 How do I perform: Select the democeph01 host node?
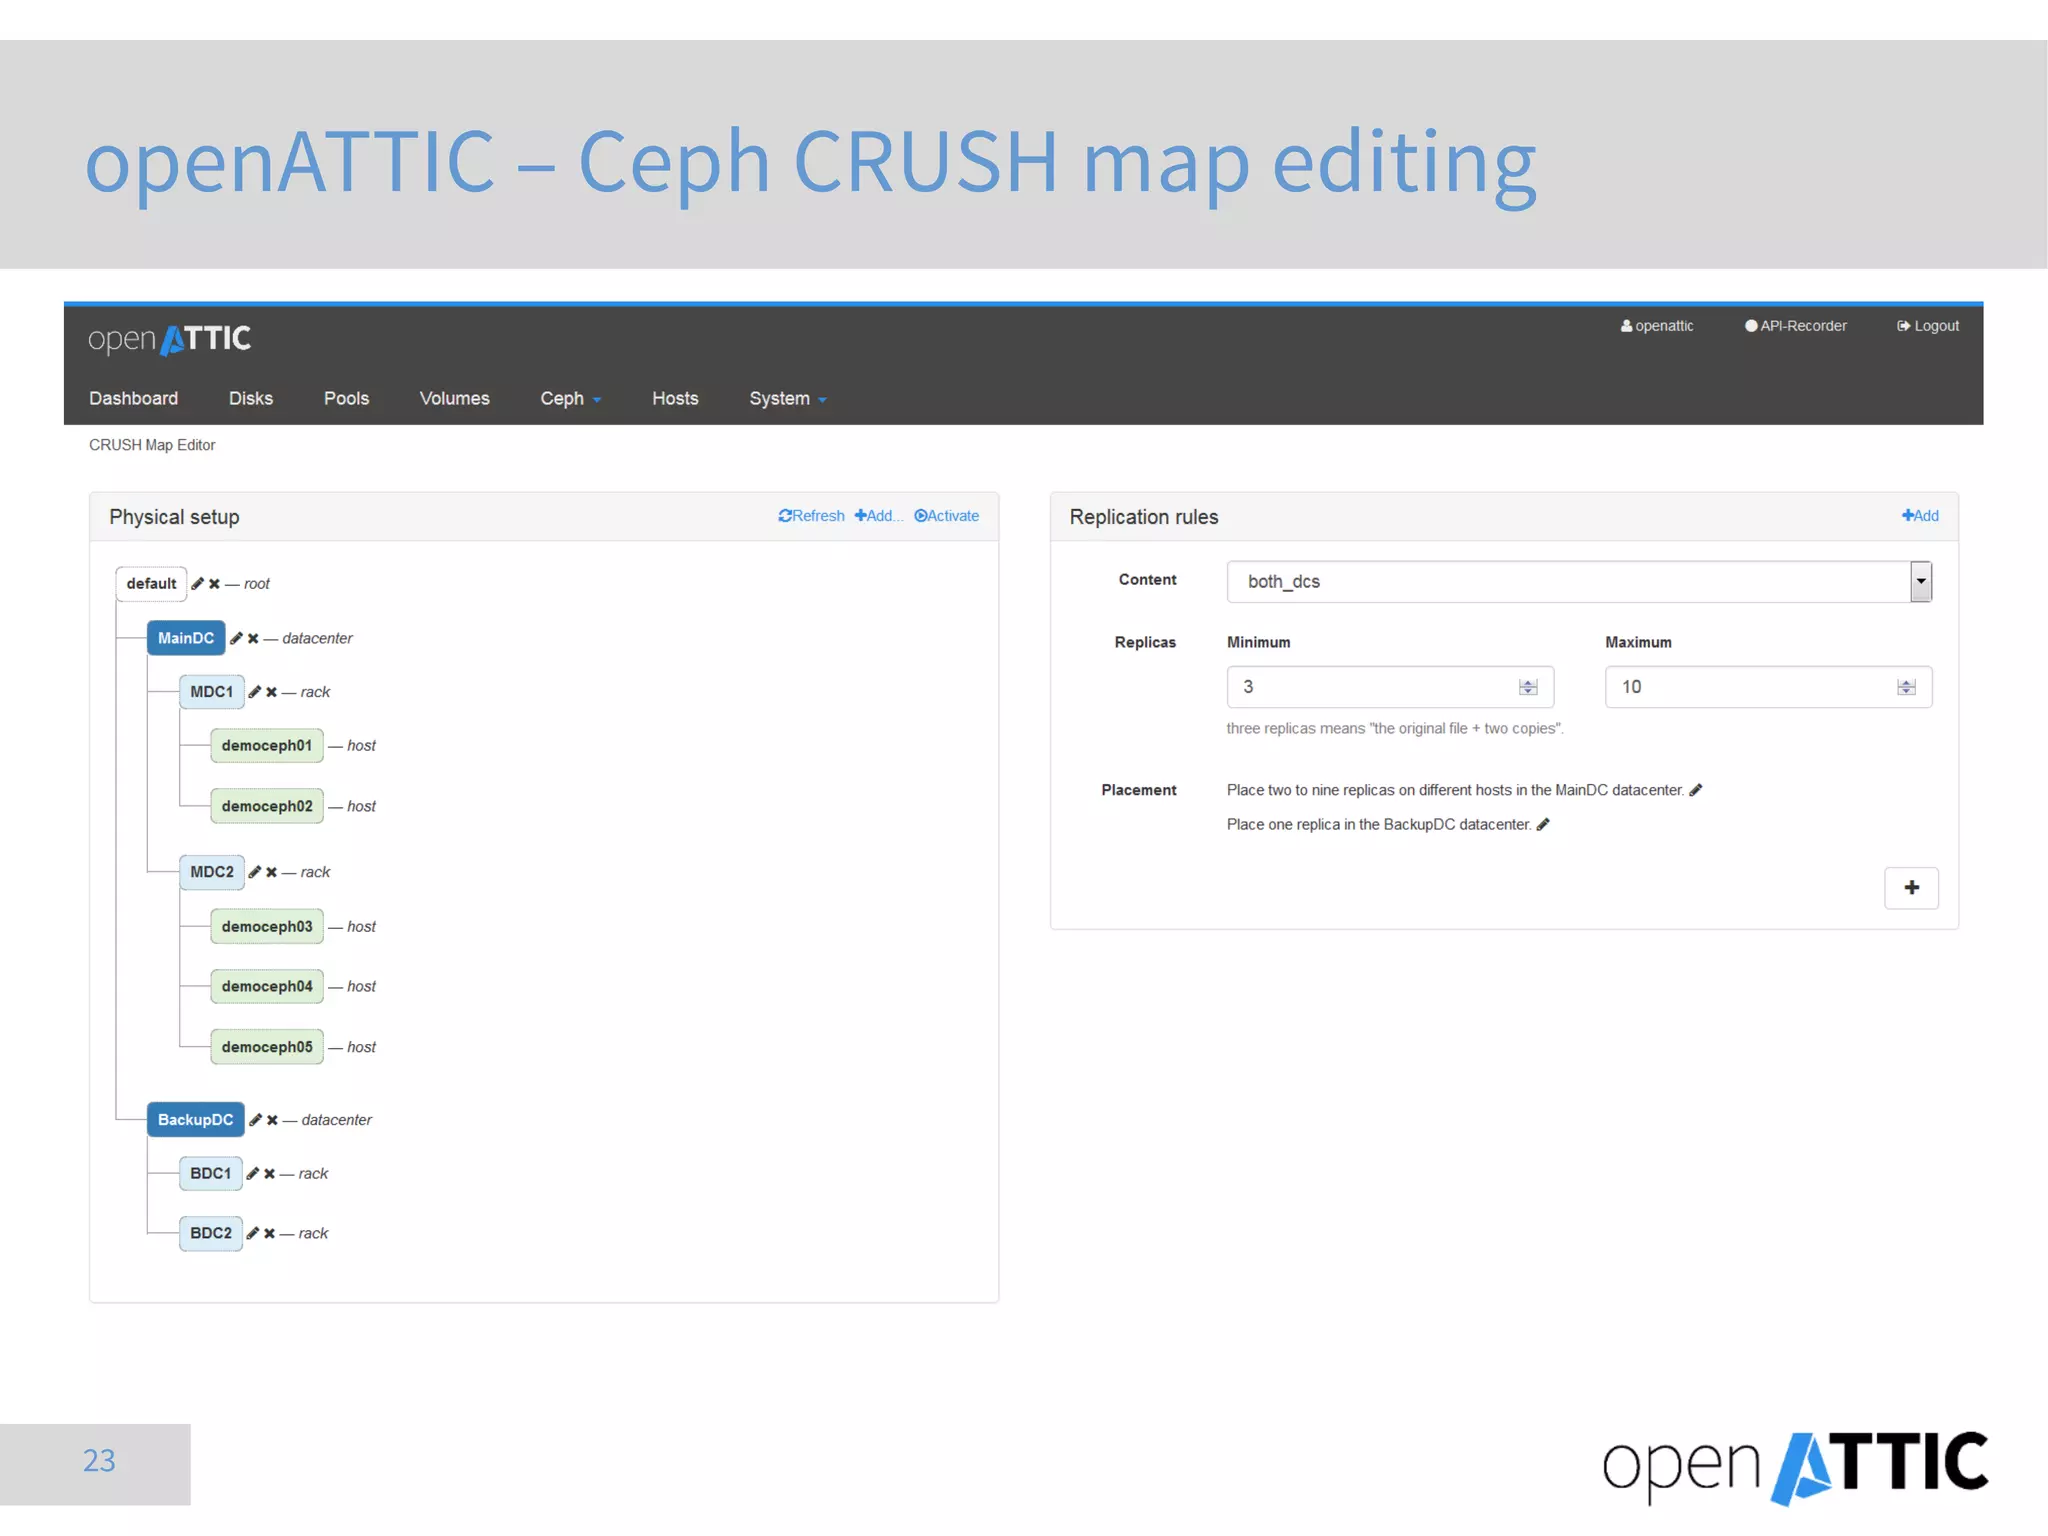(x=267, y=746)
